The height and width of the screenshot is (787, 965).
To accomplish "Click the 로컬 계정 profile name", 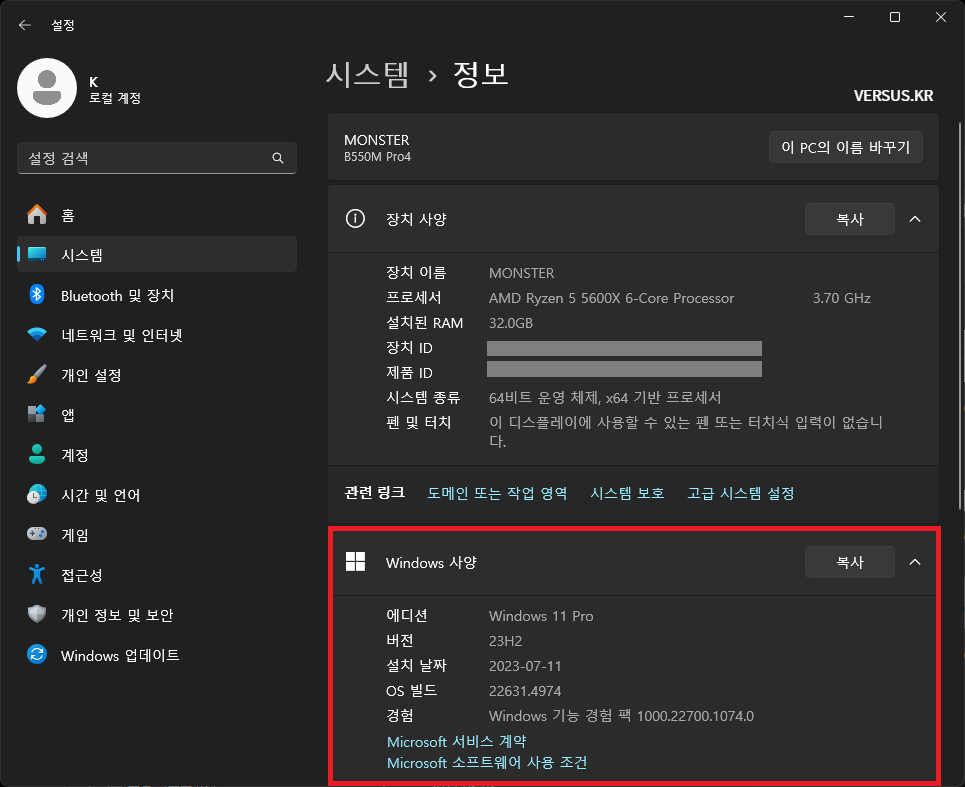I will click(x=115, y=98).
